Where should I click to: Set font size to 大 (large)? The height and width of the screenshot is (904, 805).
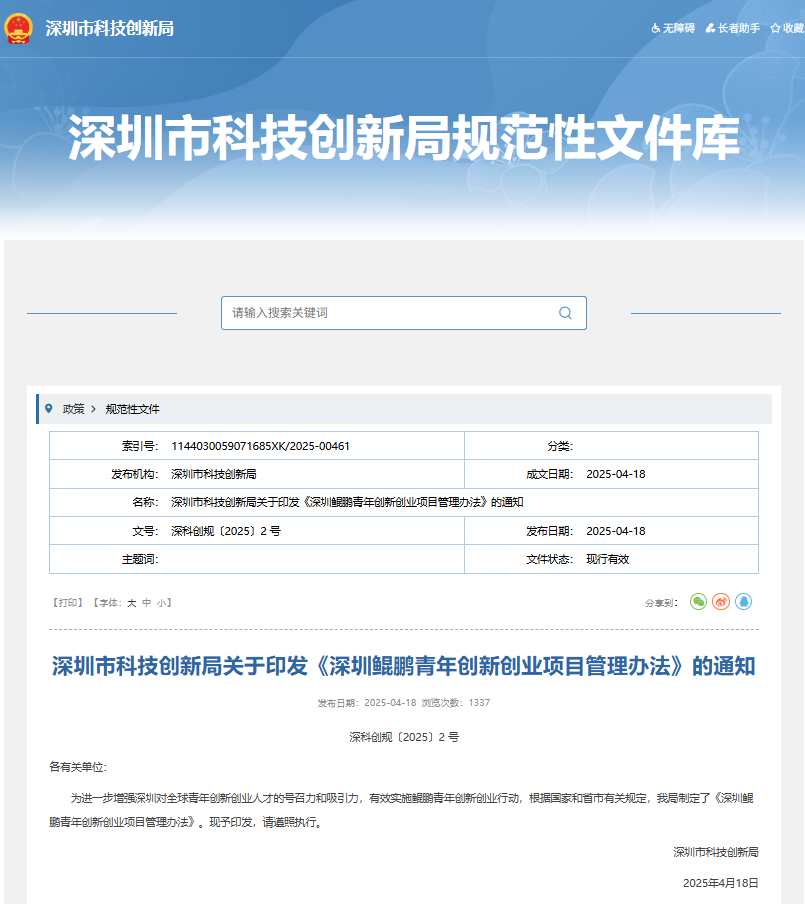click(x=131, y=603)
